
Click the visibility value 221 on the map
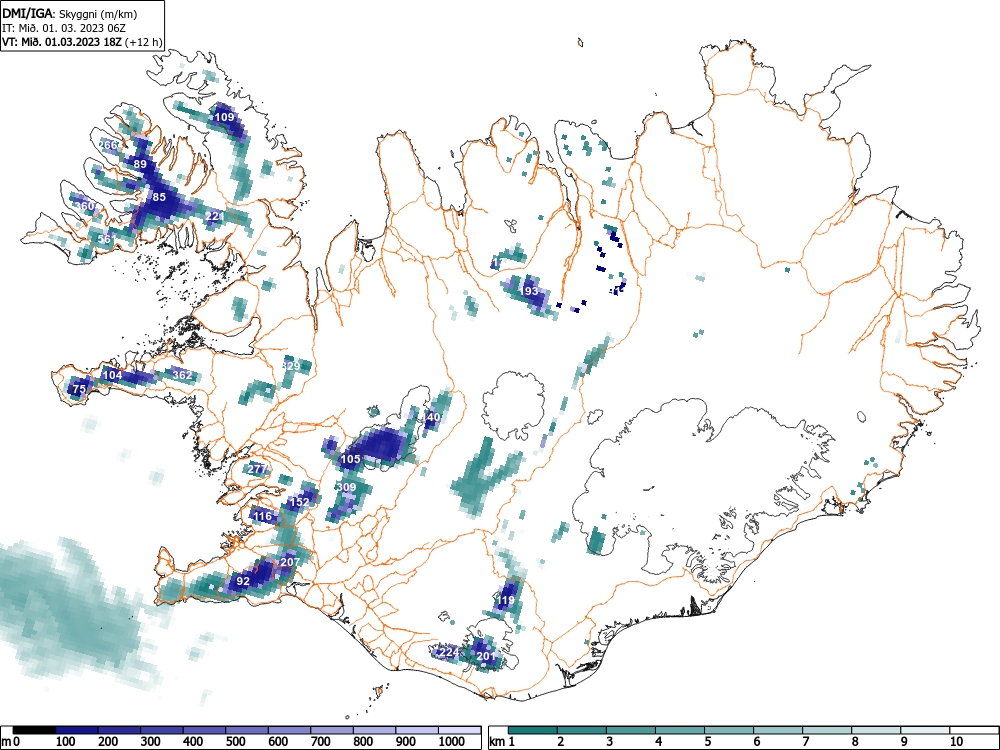tap(215, 216)
